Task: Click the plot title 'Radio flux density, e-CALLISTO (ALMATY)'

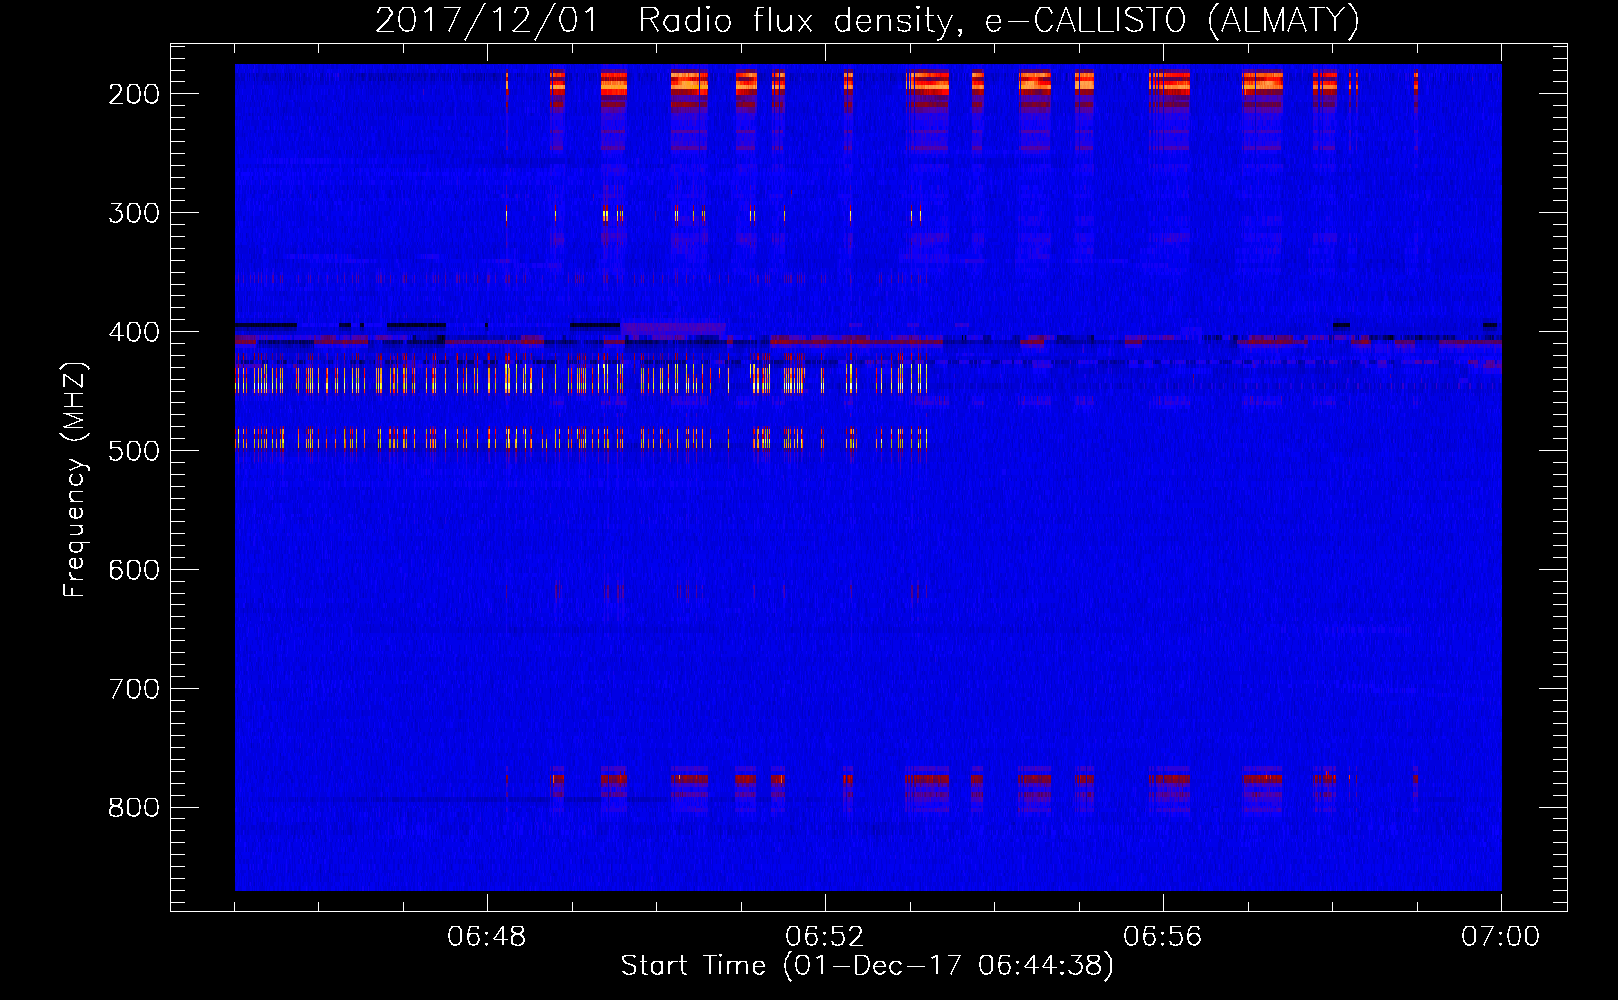Action: tap(999, 20)
